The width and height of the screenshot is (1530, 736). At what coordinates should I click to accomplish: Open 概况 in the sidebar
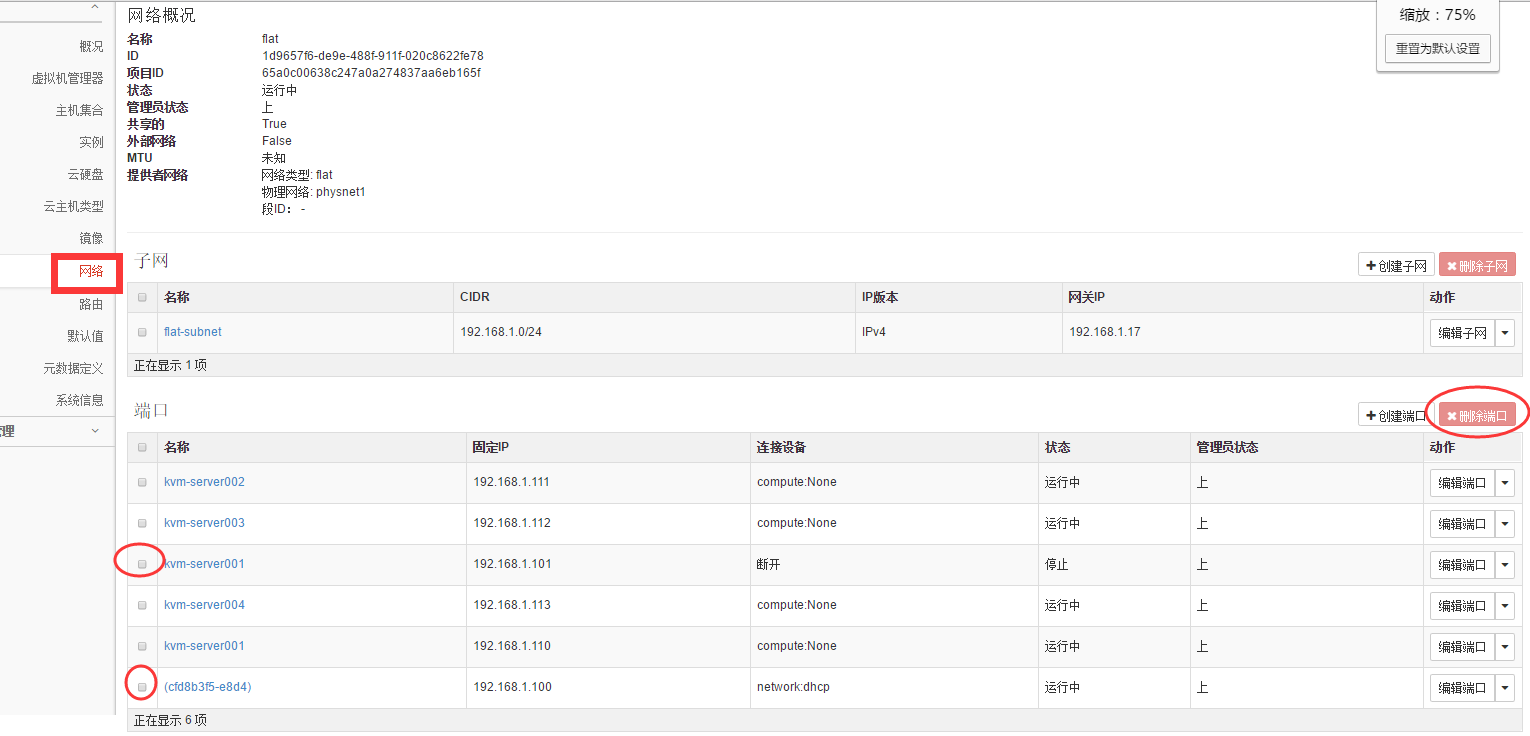(91, 46)
